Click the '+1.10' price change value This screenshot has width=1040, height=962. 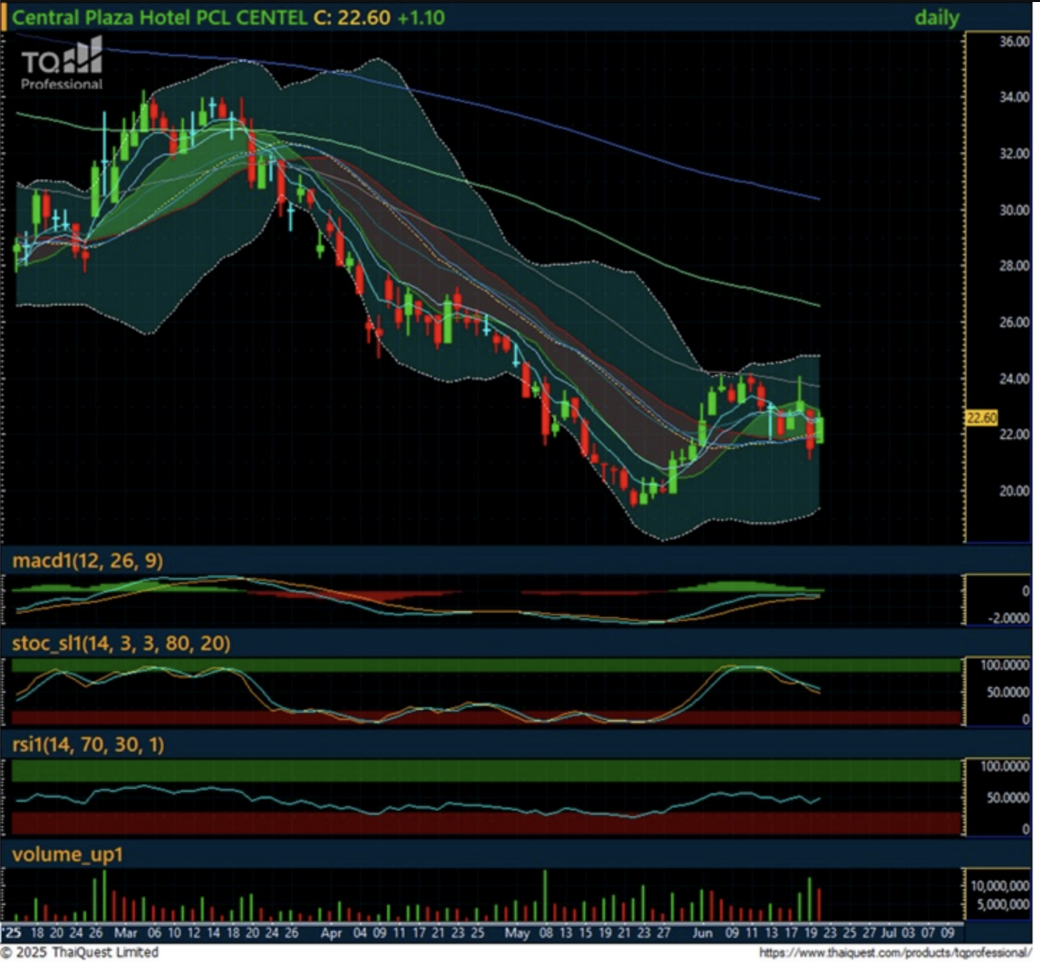pyautogui.click(x=421, y=17)
